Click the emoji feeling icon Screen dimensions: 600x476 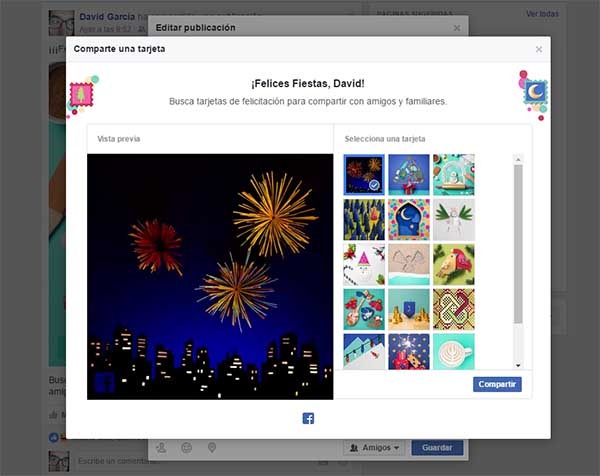187,448
